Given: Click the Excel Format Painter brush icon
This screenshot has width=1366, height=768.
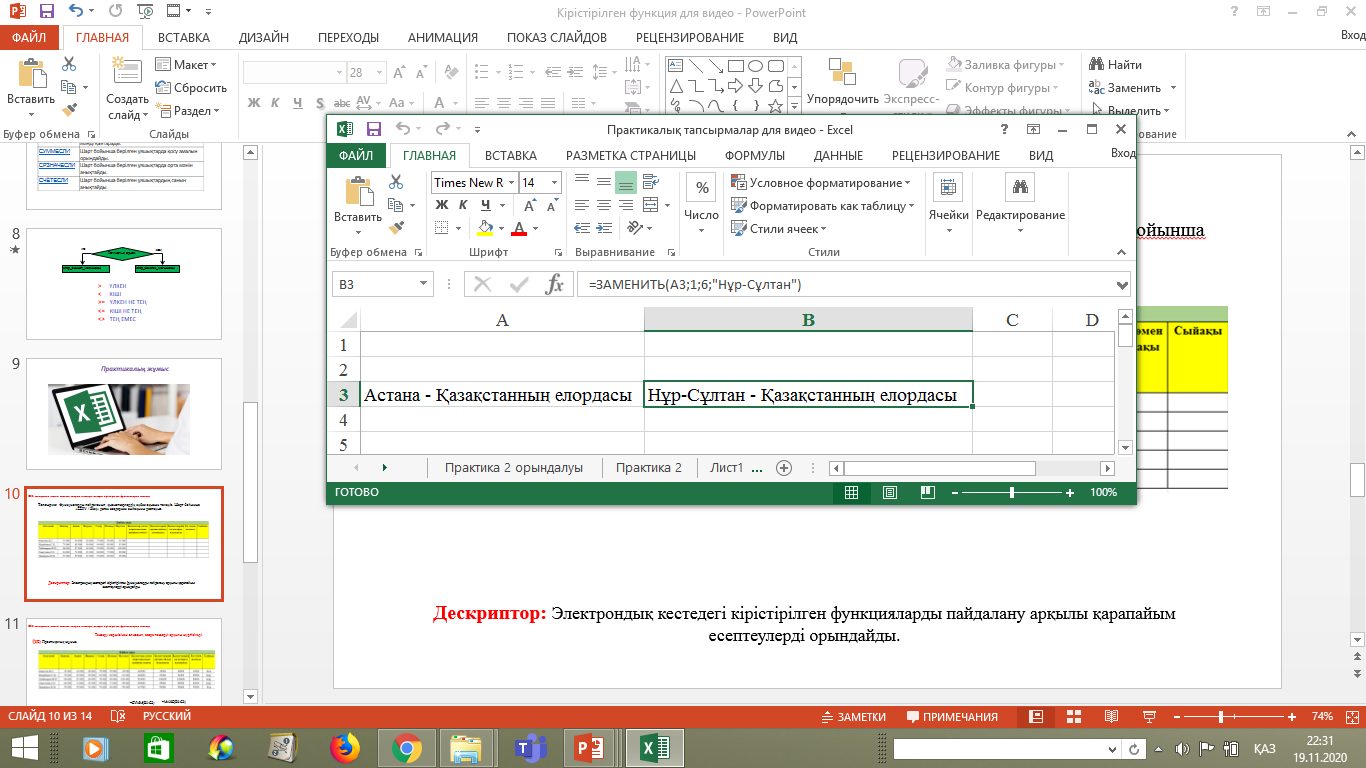Looking at the screenshot, I should click(396, 227).
